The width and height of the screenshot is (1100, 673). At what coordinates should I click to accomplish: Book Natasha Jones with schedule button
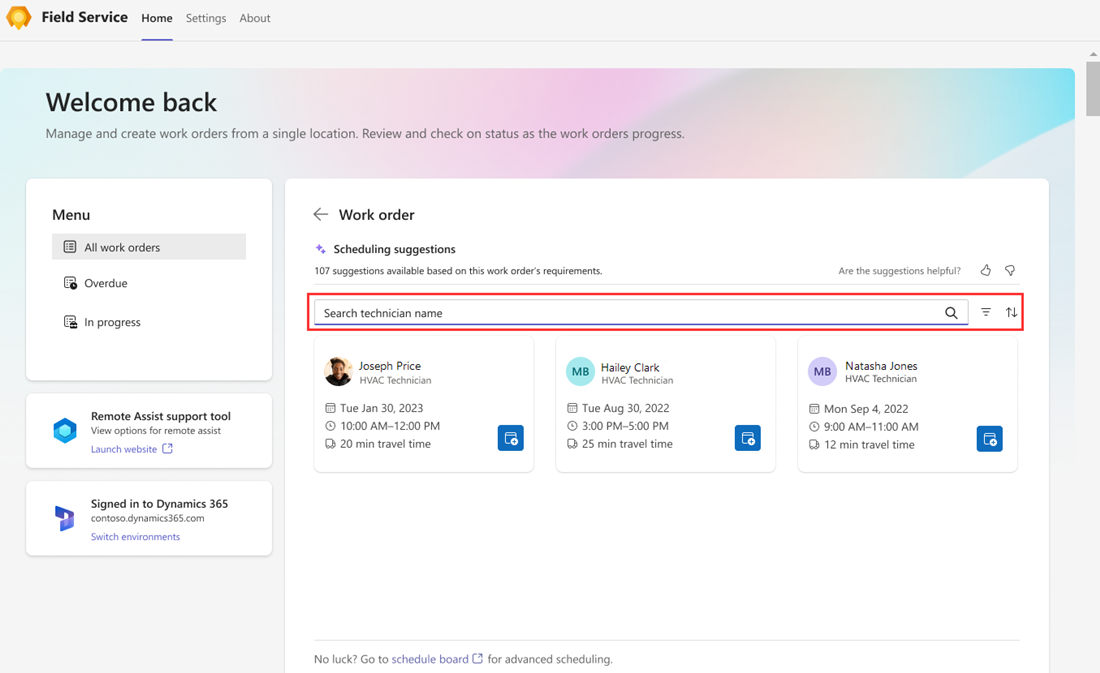tap(990, 439)
